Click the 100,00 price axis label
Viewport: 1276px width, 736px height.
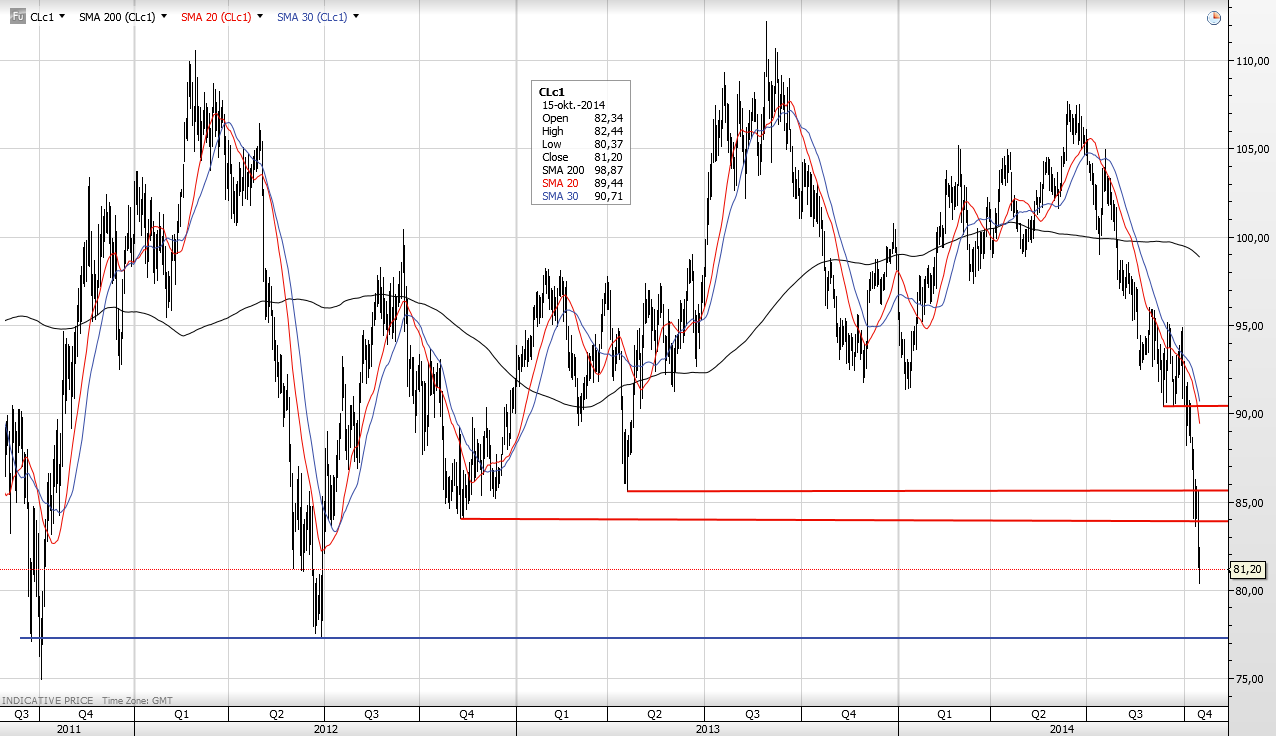[1252, 238]
